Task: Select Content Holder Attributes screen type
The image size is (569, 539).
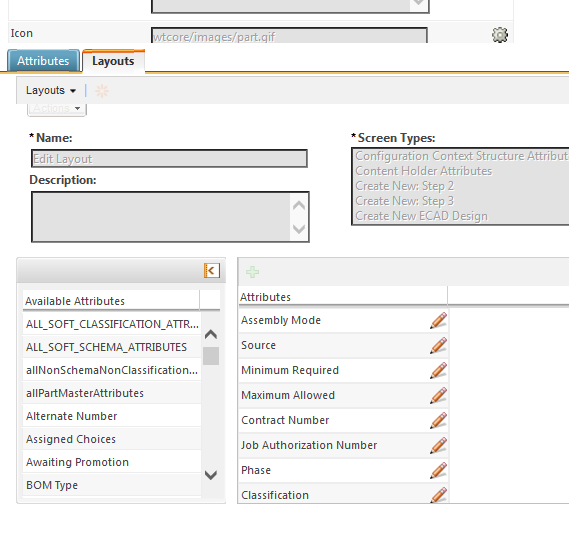Action: [x=423, y=171]
